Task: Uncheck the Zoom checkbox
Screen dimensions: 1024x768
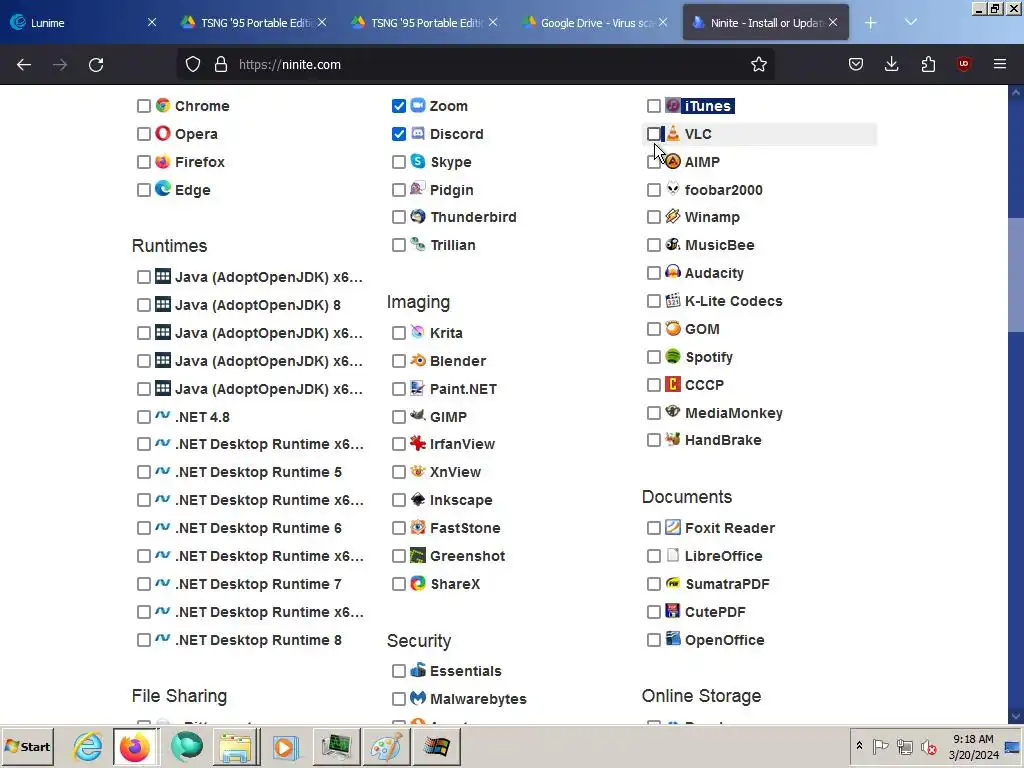Action: coord(398,106)
